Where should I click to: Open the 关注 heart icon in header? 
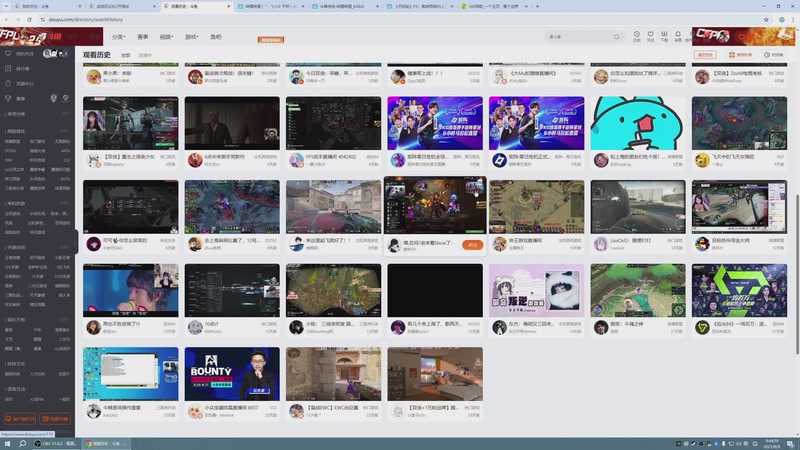coord(651,35)
